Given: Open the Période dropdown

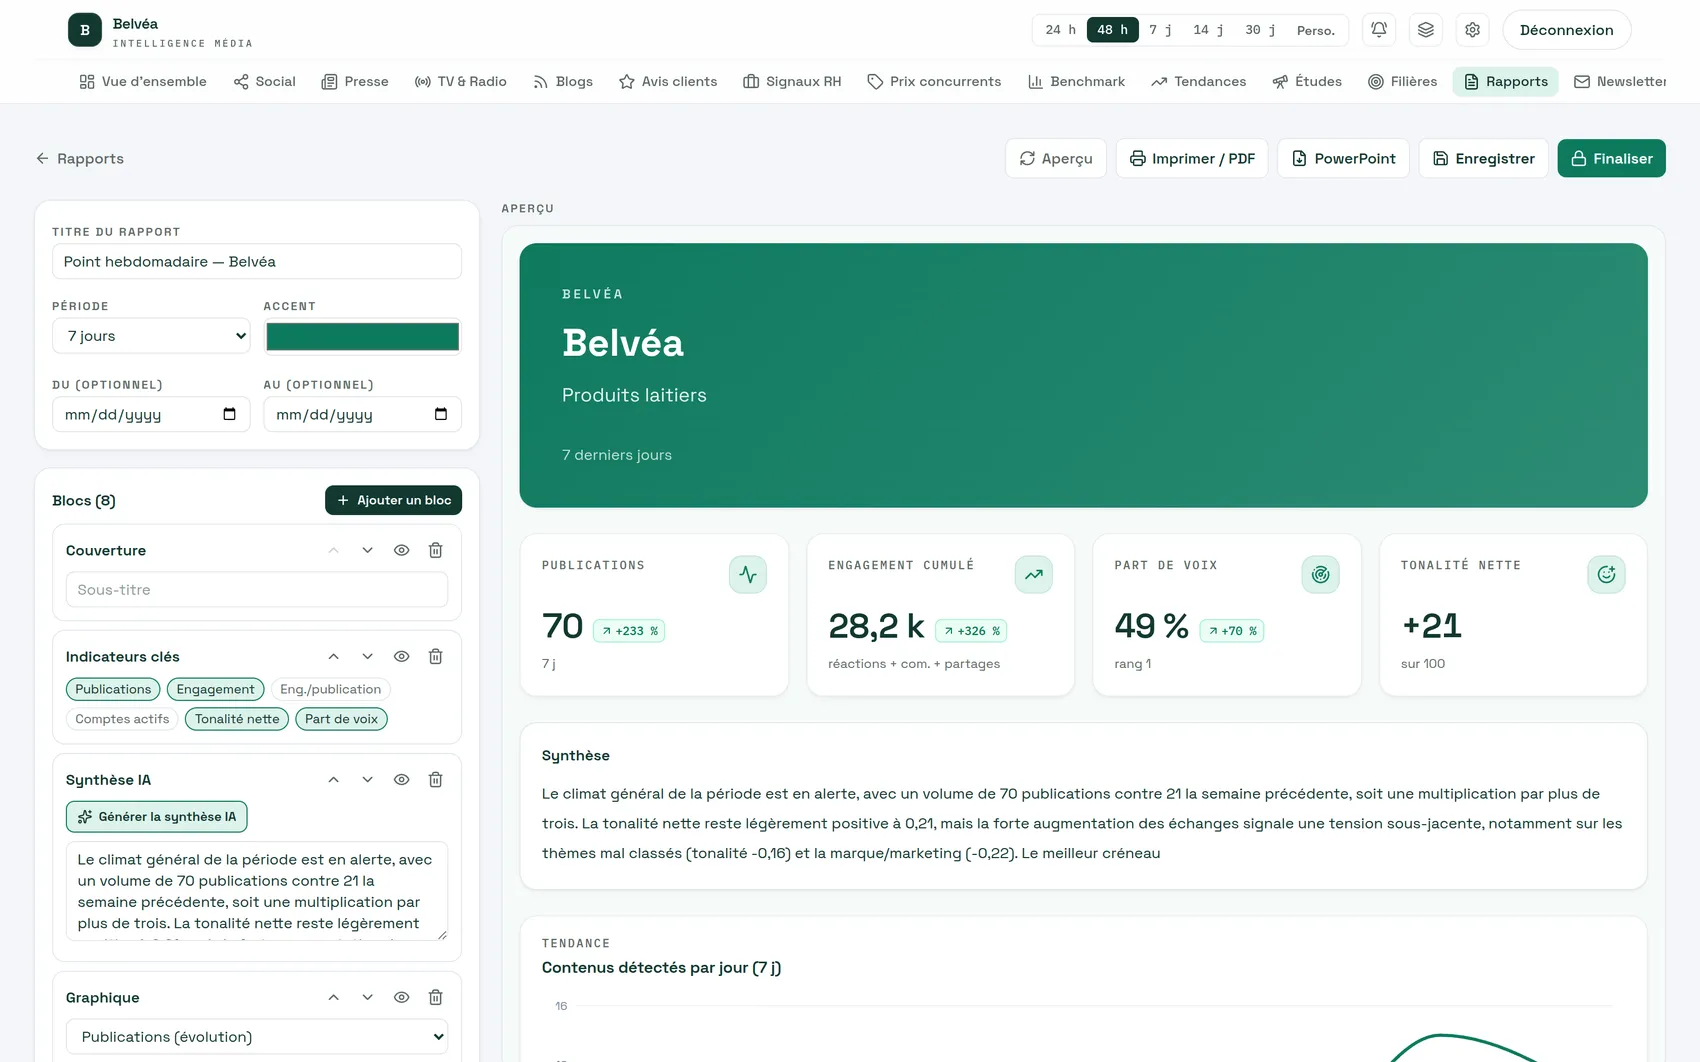Looking at the screenshot, I should [152, 336].
